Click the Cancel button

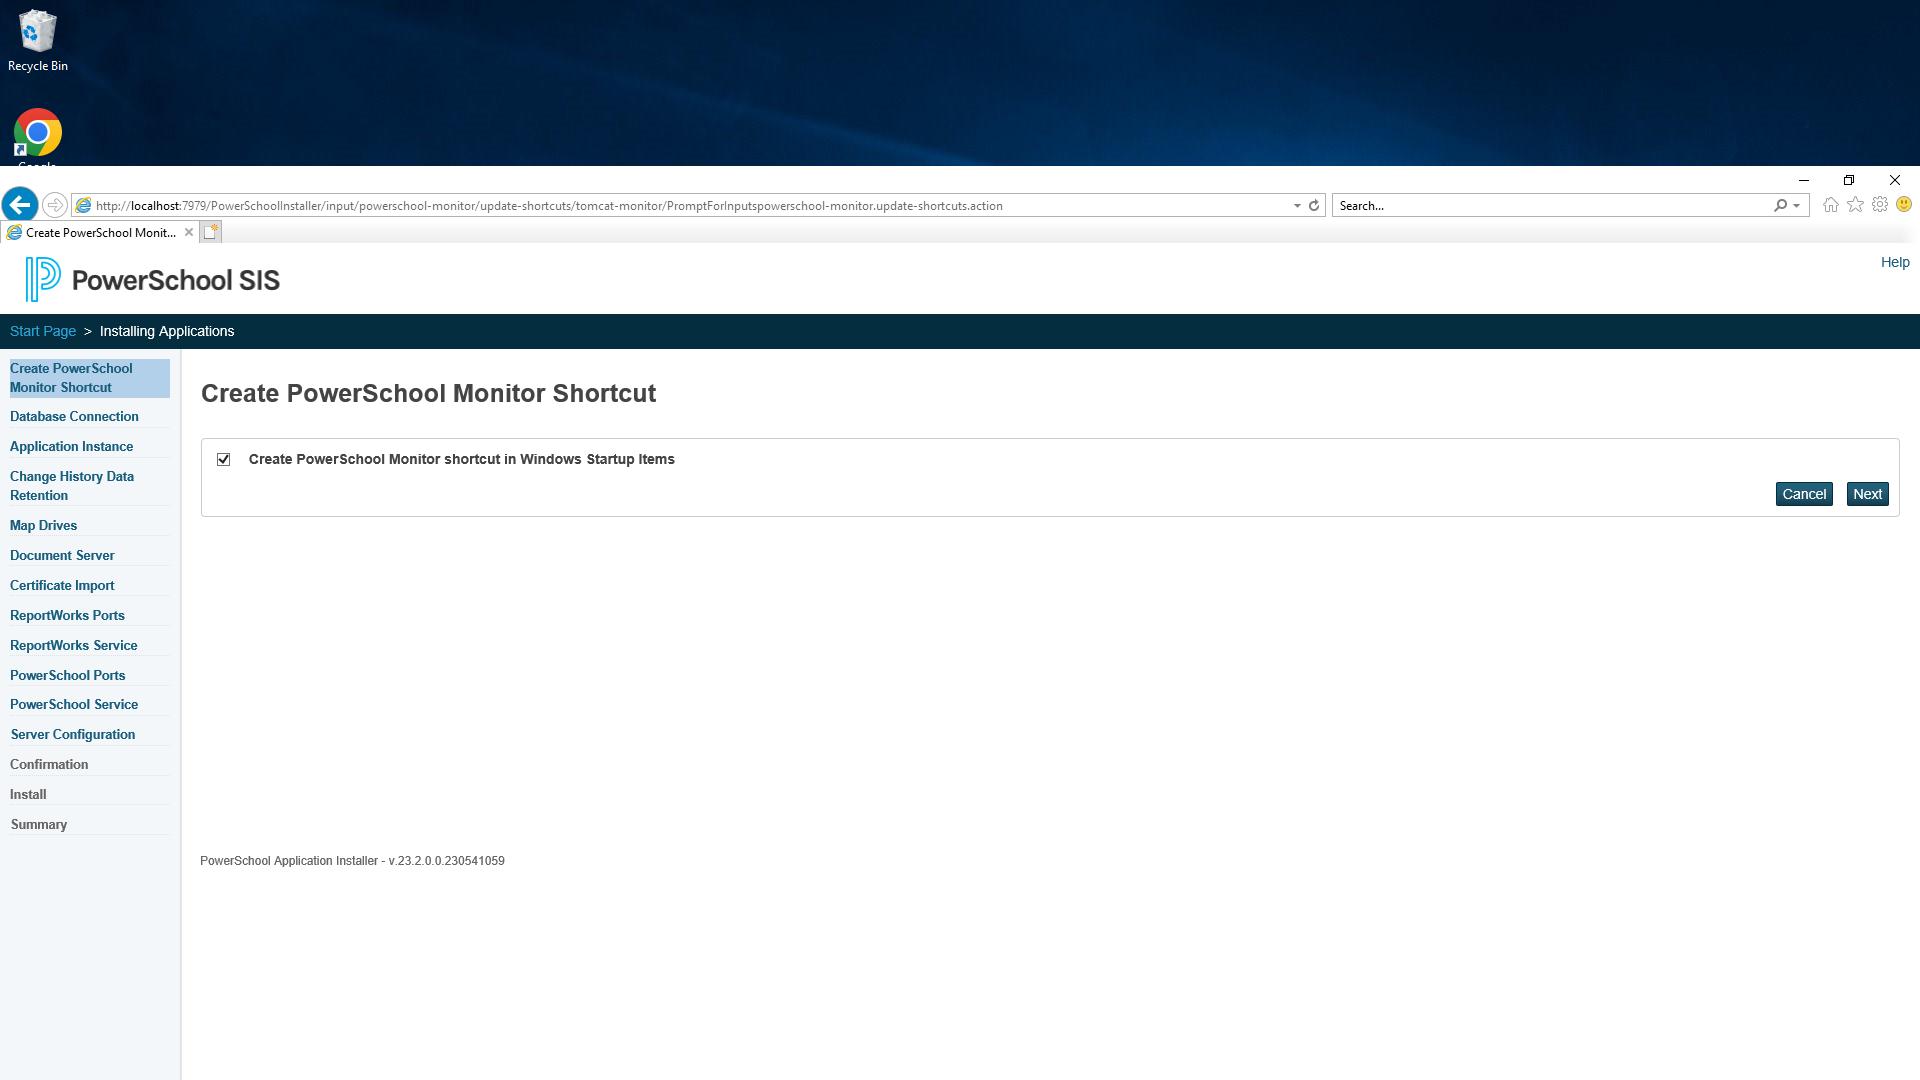coord(1804,494)
